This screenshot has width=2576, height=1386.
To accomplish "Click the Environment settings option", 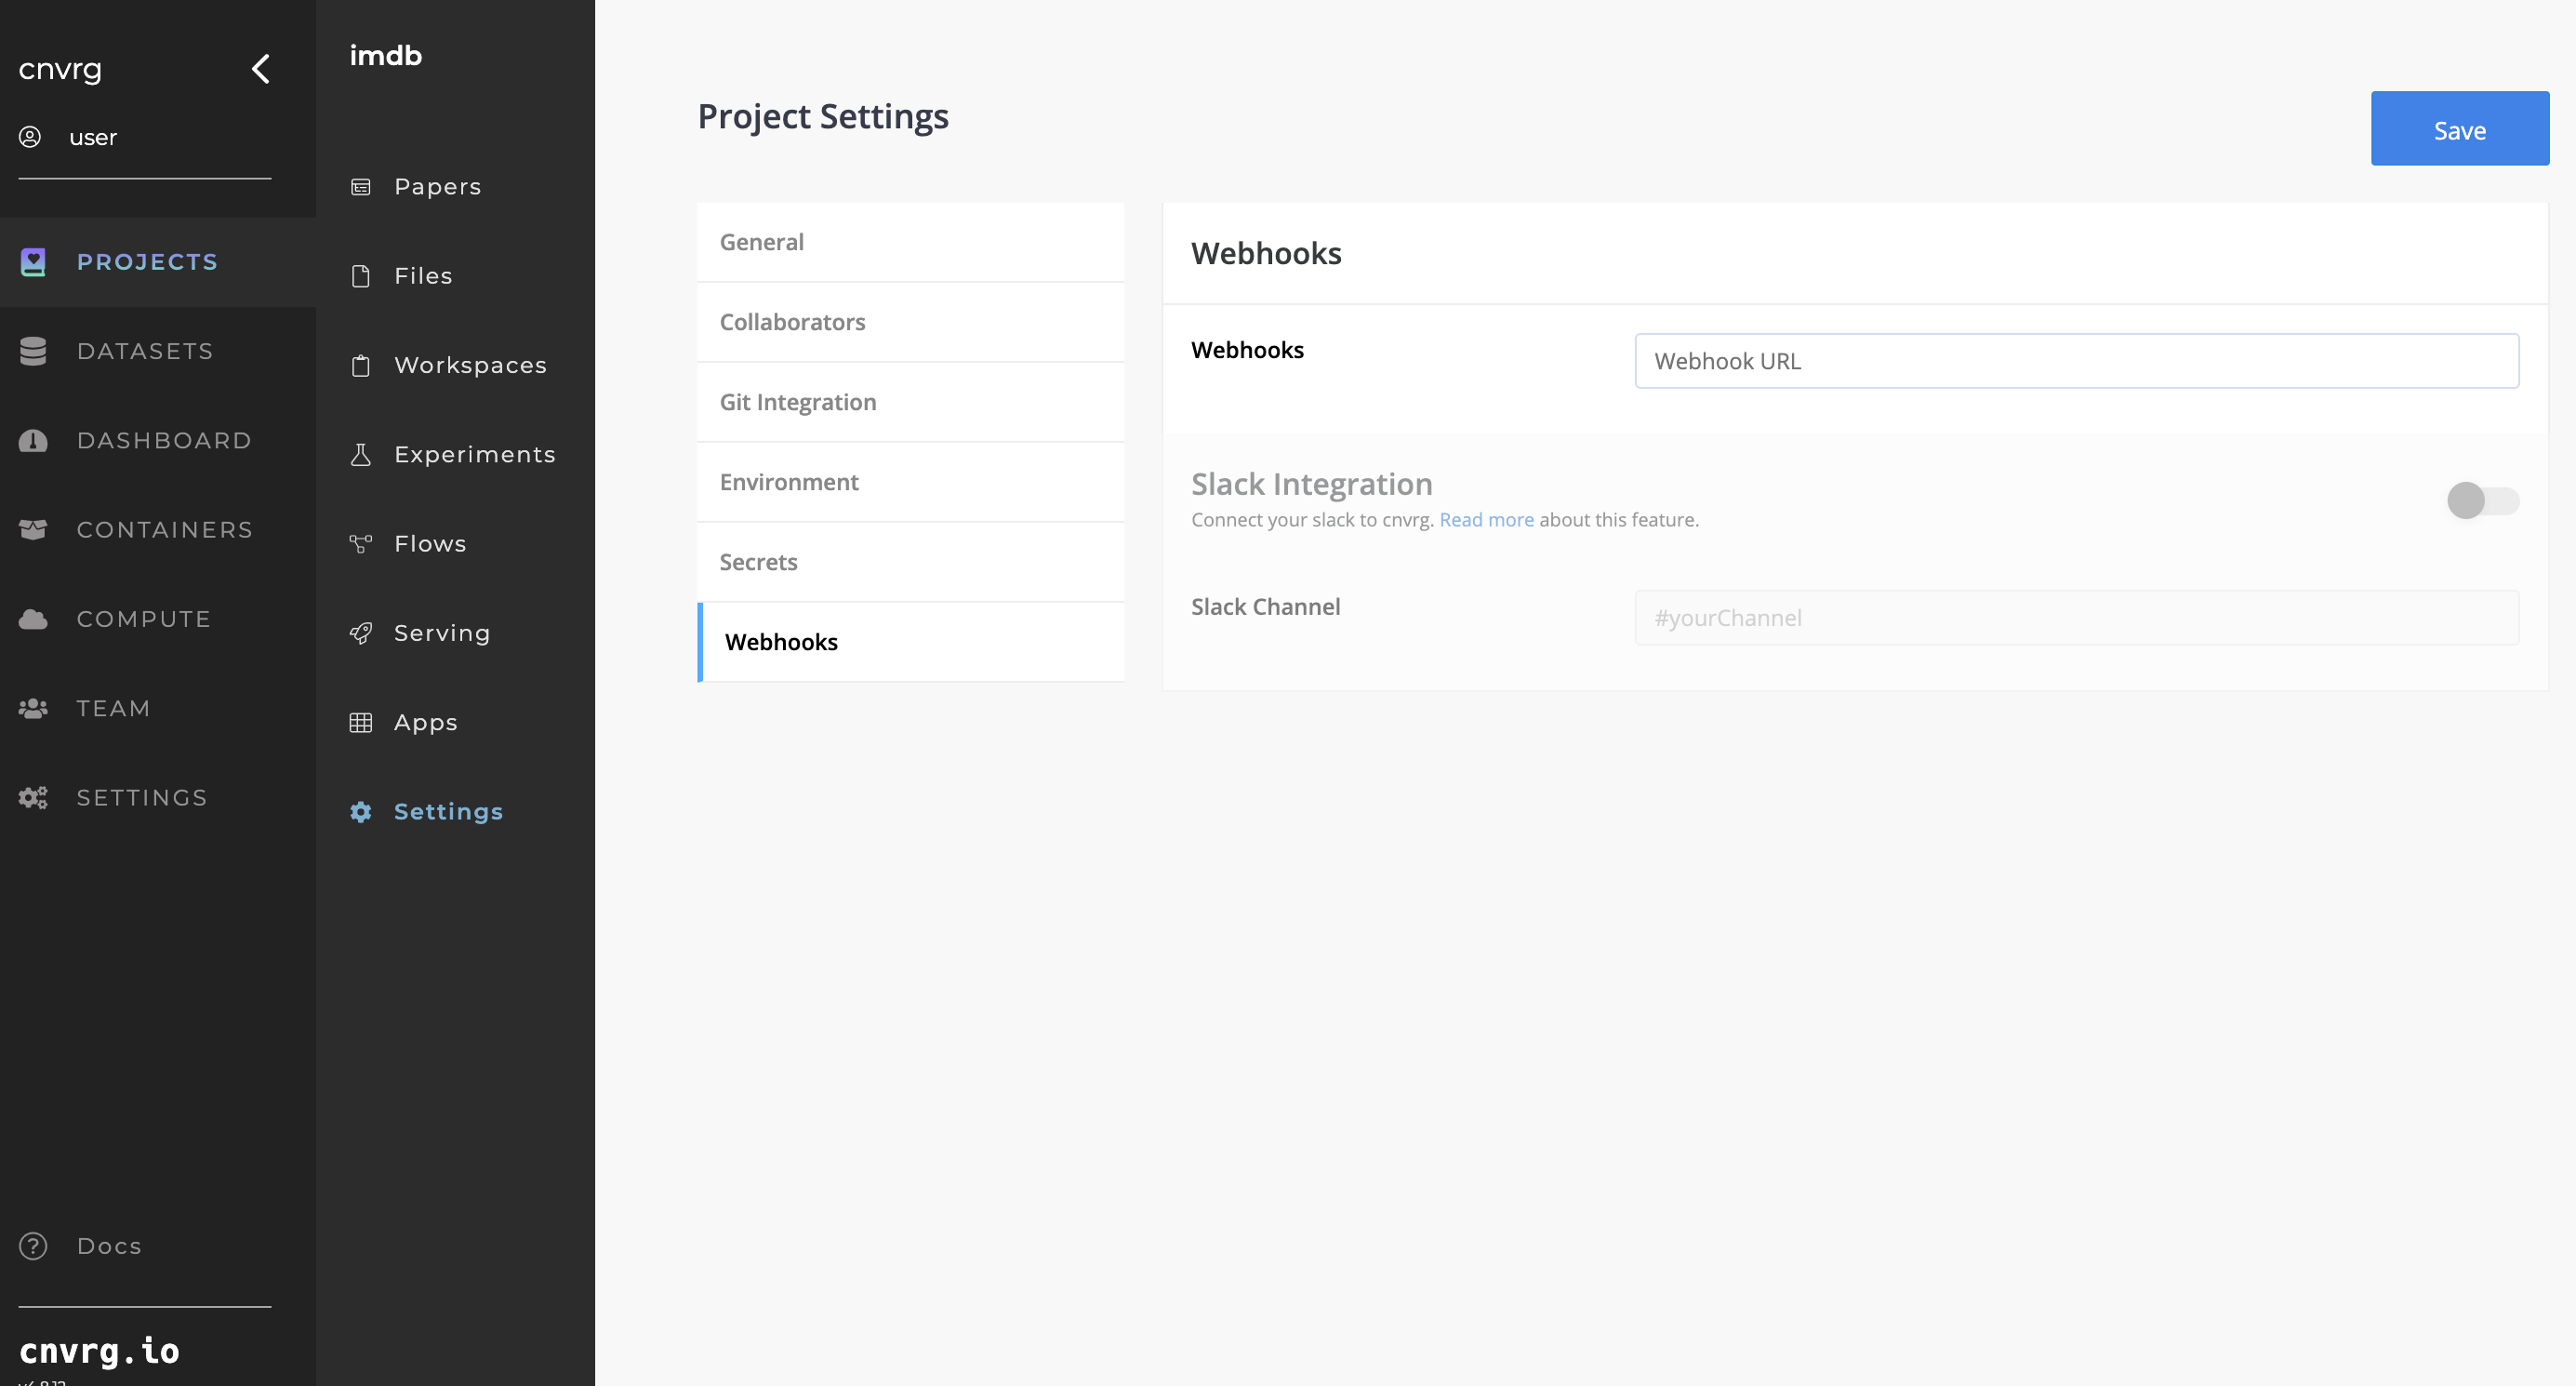I will (790, 481).
